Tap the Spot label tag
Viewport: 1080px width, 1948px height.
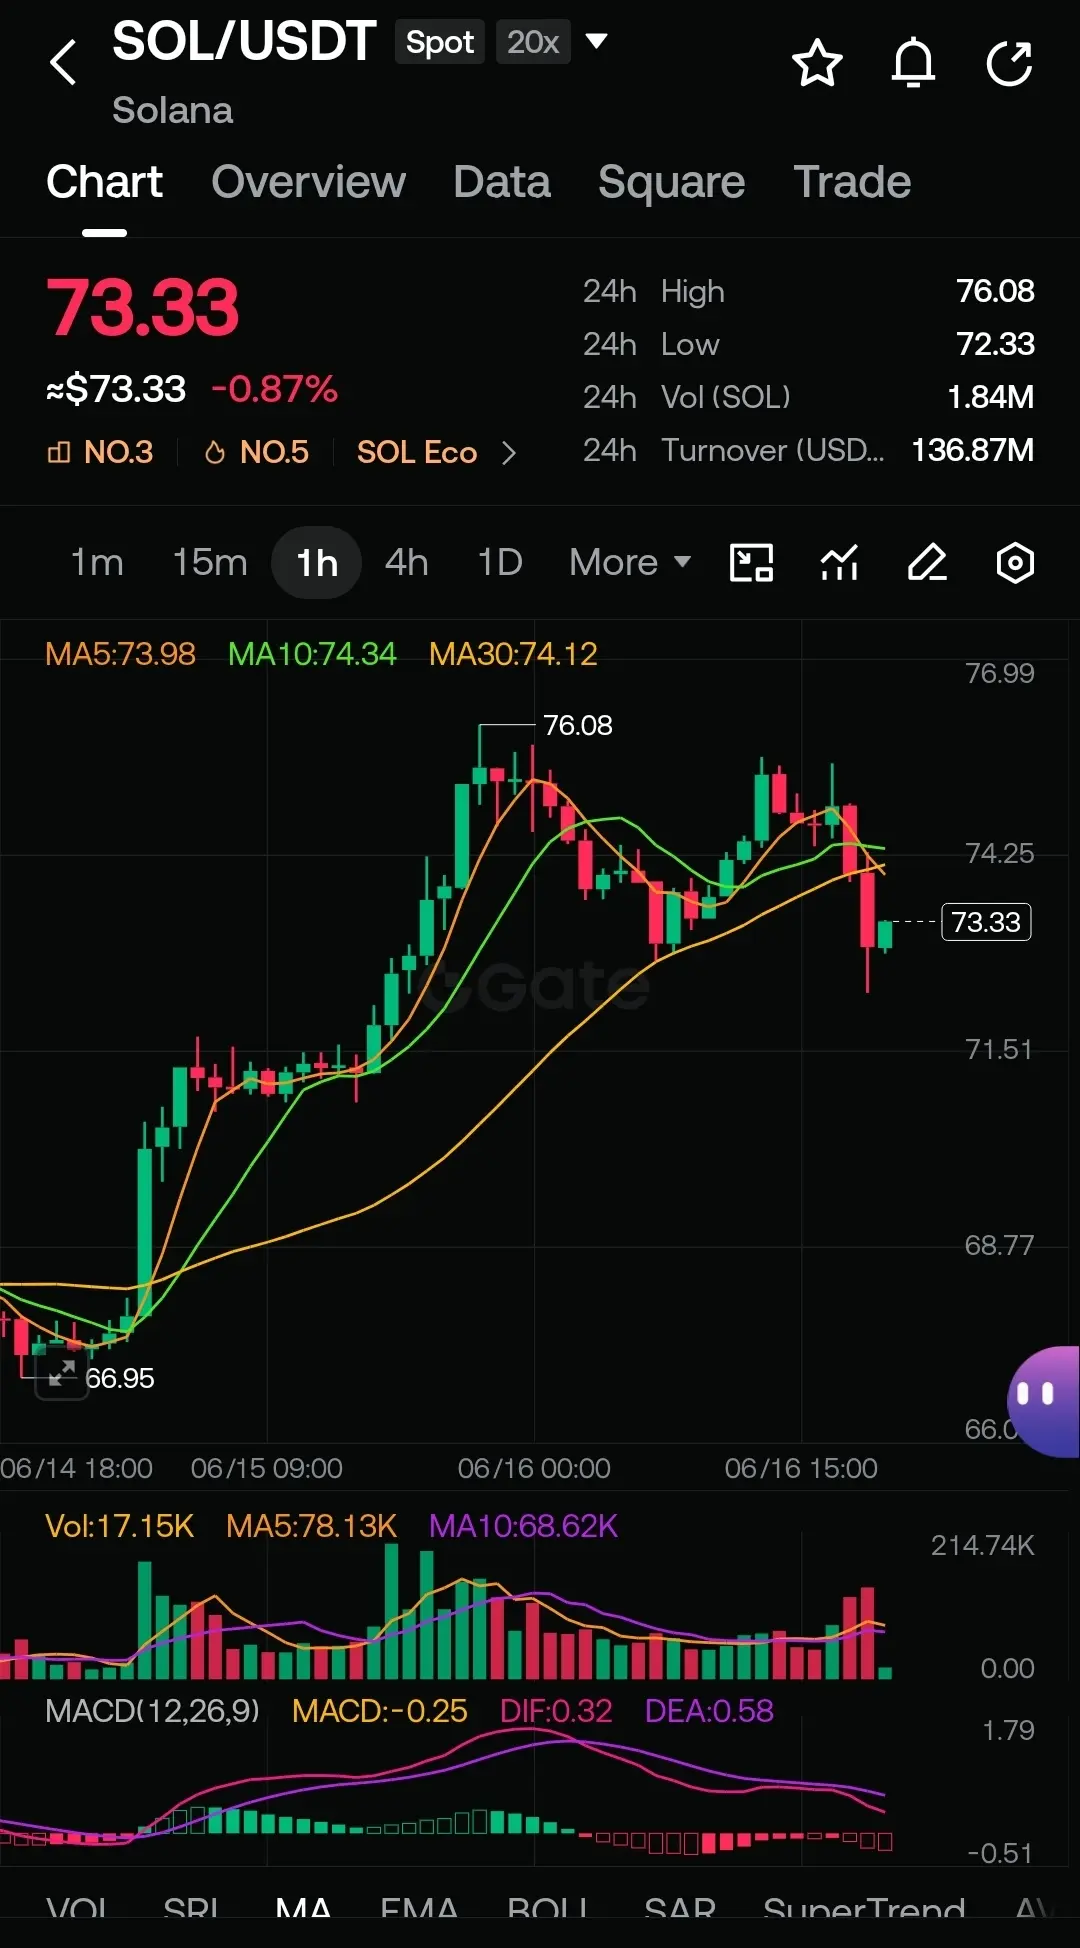[x=440, y=42]
